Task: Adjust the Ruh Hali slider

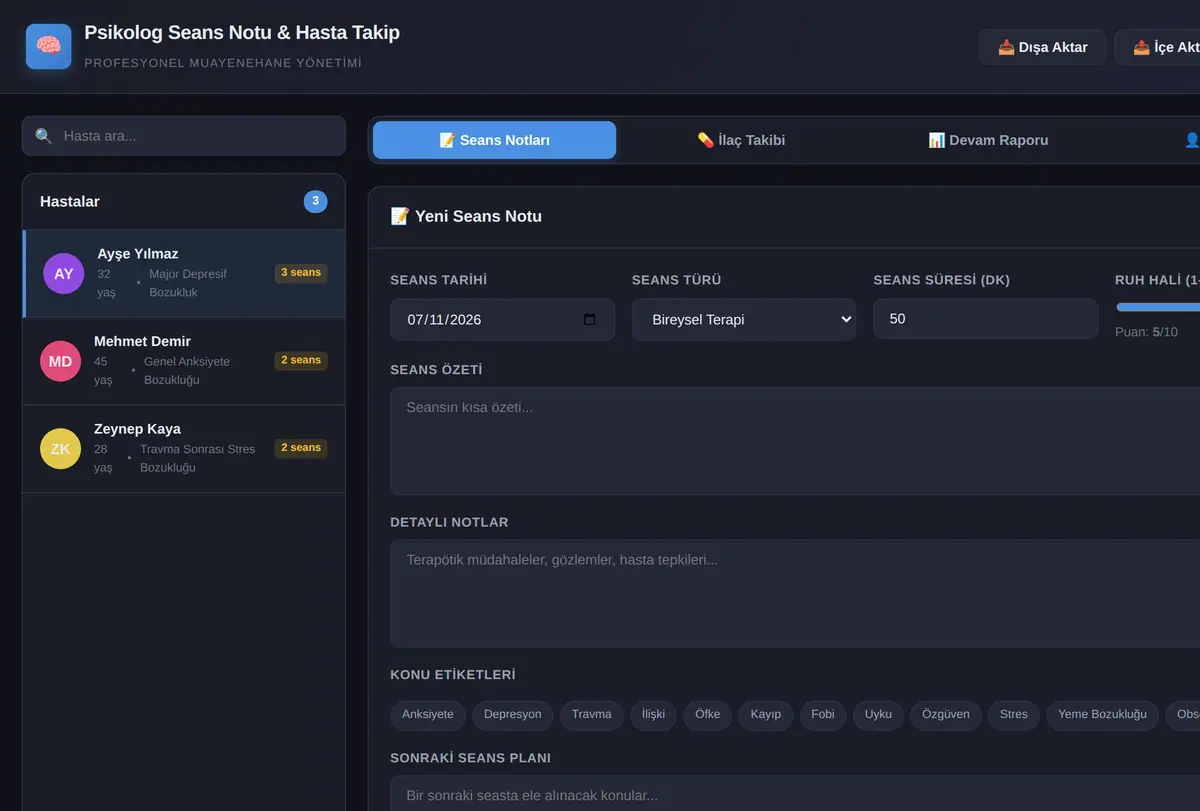Action: [x=1158, y=307]
